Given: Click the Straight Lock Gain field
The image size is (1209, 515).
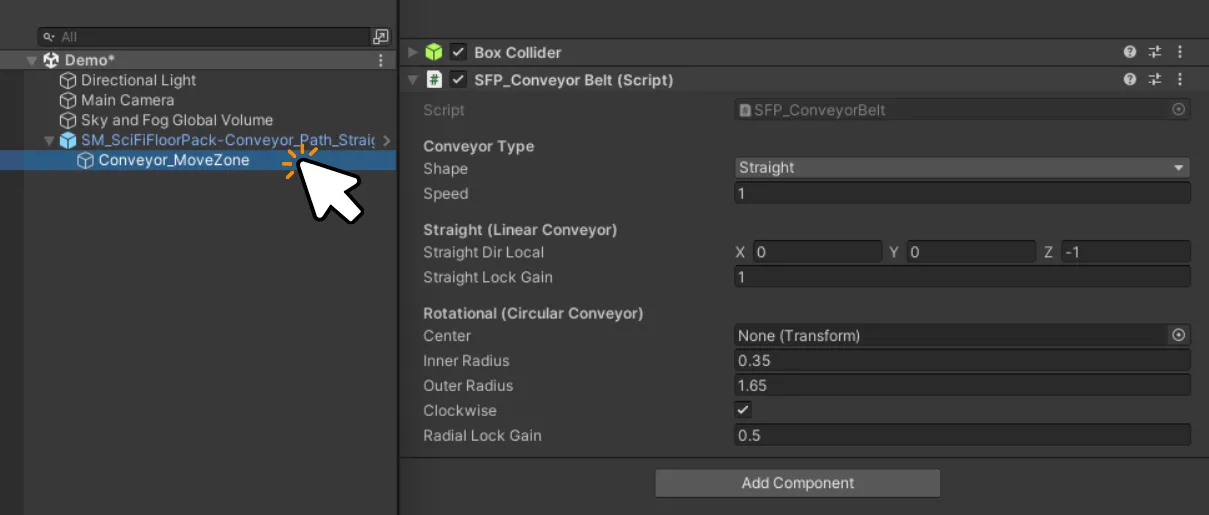Looking at the screenshot, I should [962, 277].
